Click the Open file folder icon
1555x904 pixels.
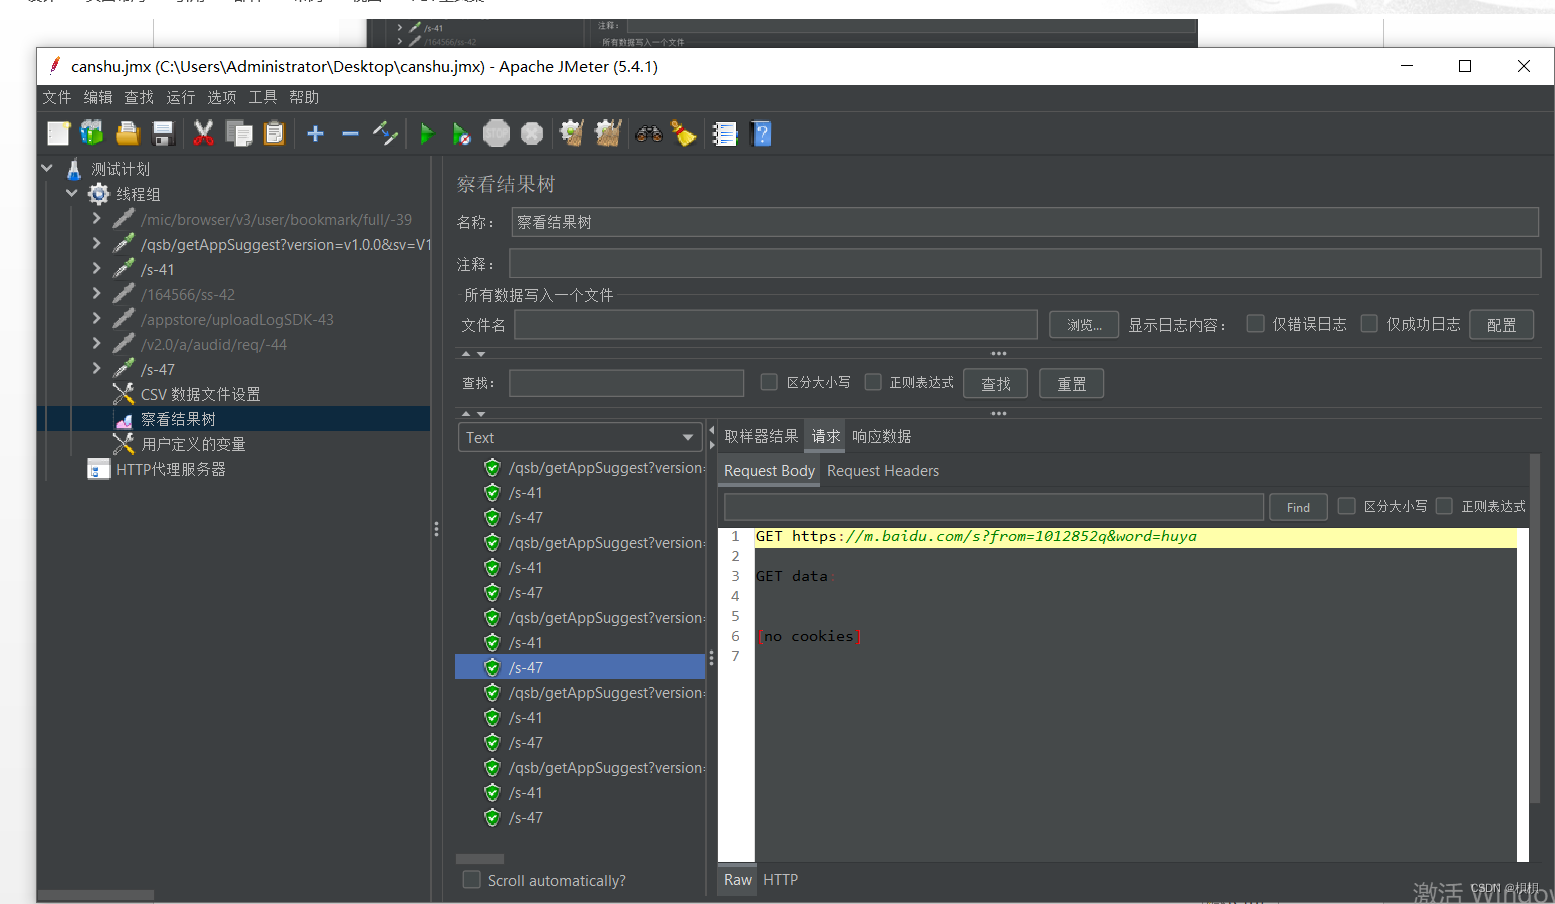point(128,133)
